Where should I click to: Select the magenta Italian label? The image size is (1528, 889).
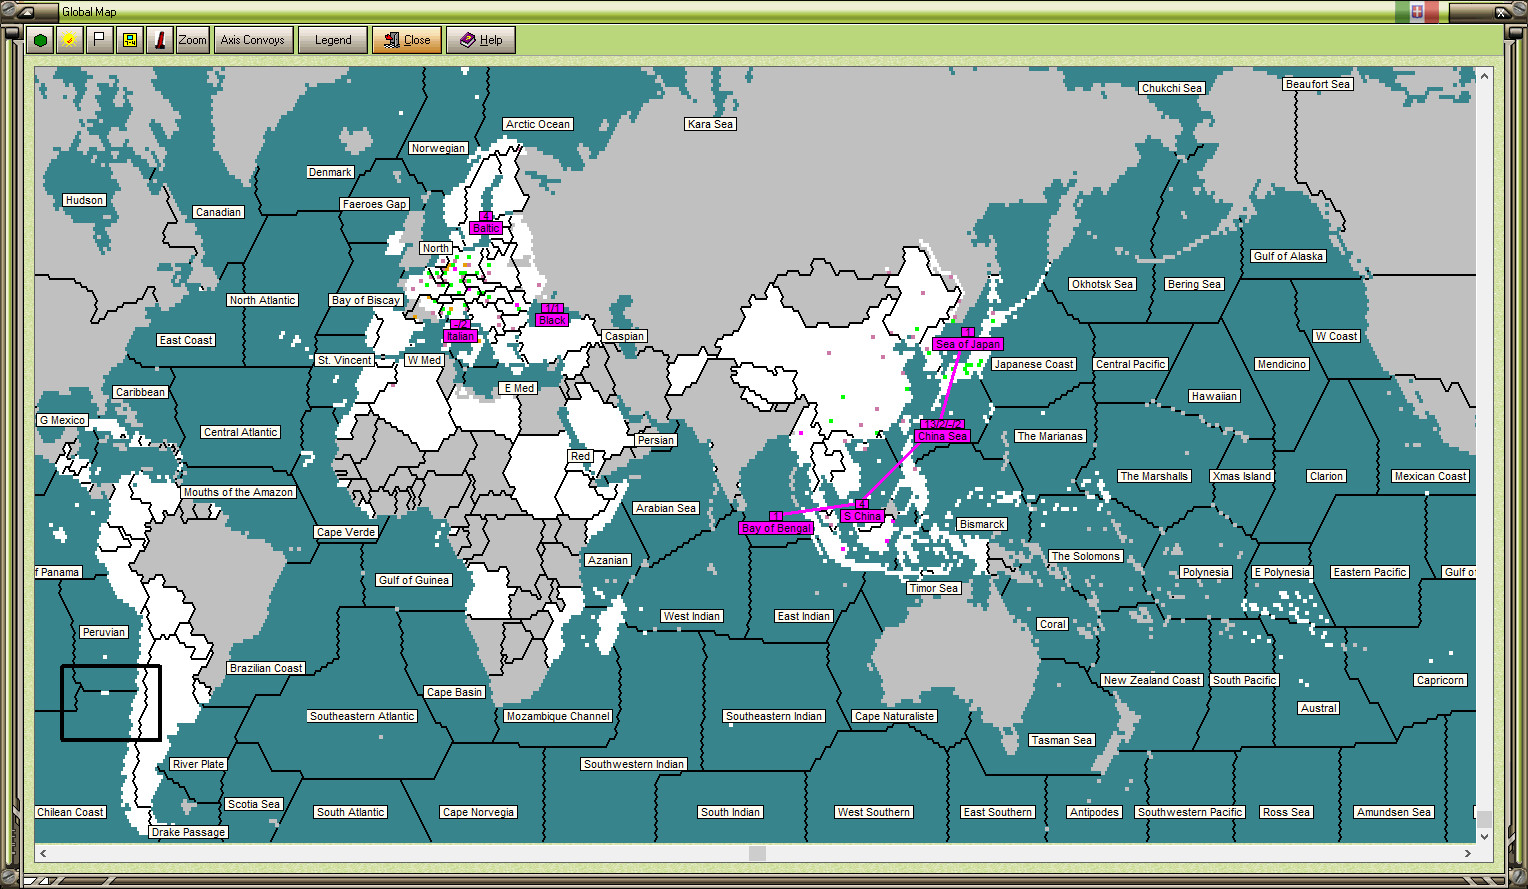[460, 336]
